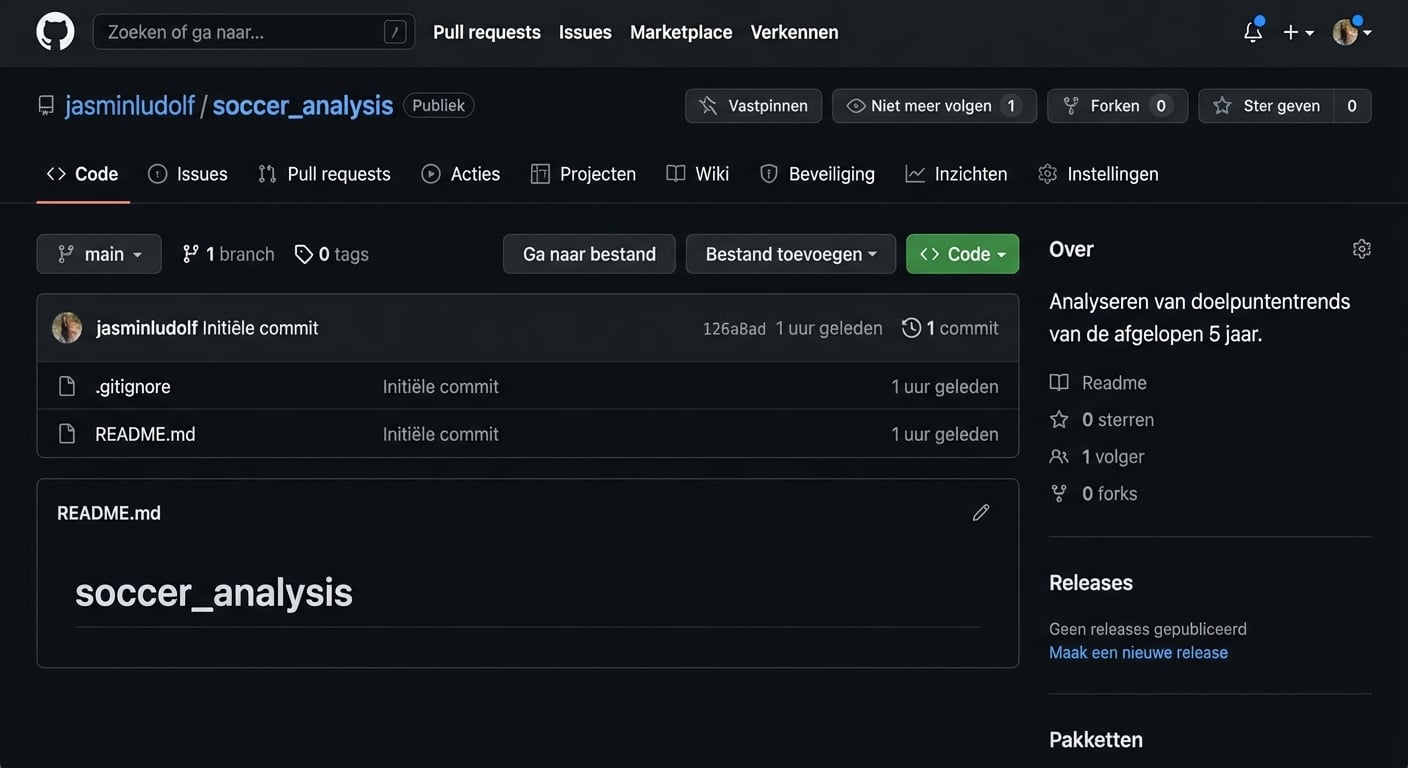
Task: Toggle Ster geven for this repo
Action: (x=1267, y=106)
